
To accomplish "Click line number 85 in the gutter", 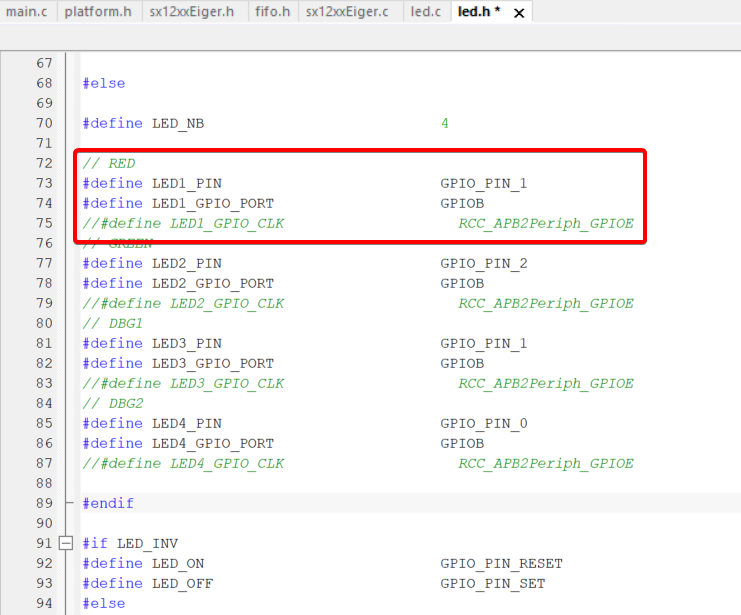I will pos(43,423).
